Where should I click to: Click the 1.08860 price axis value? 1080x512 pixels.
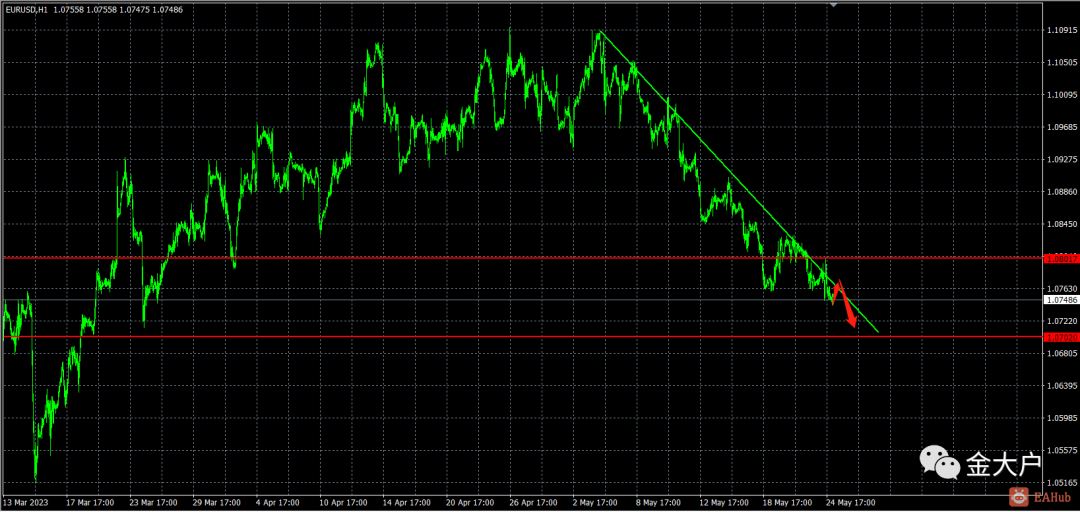point(1061,192)
